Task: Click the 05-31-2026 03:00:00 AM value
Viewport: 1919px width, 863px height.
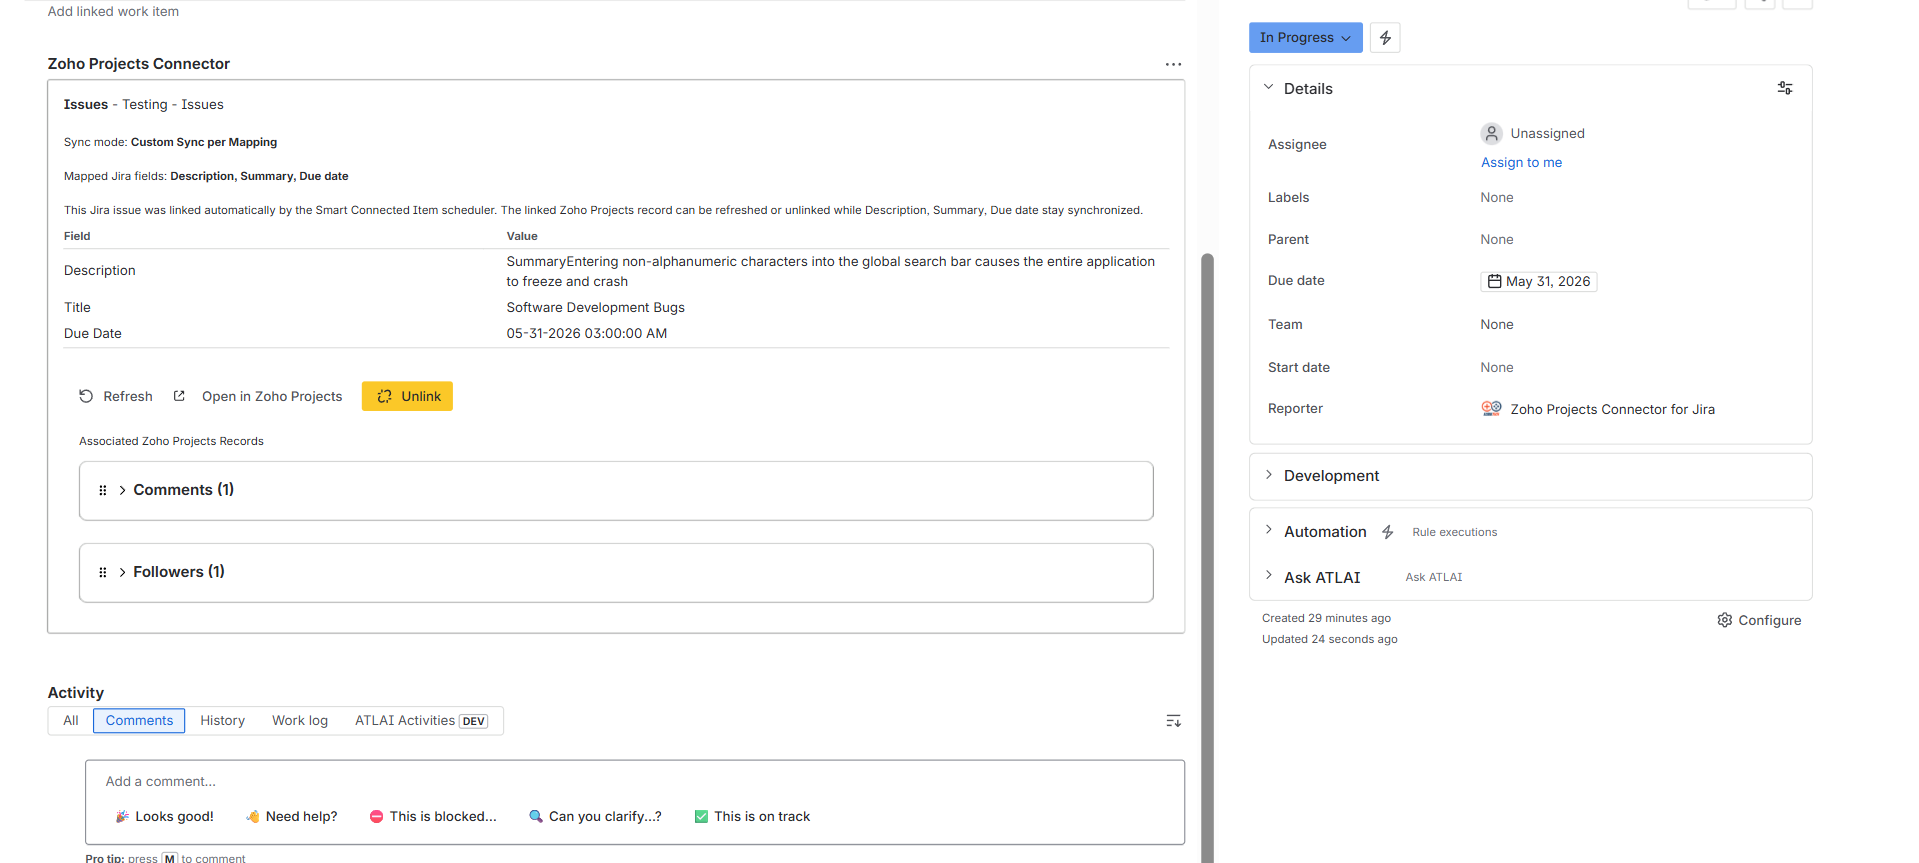Action: point(586,333)
